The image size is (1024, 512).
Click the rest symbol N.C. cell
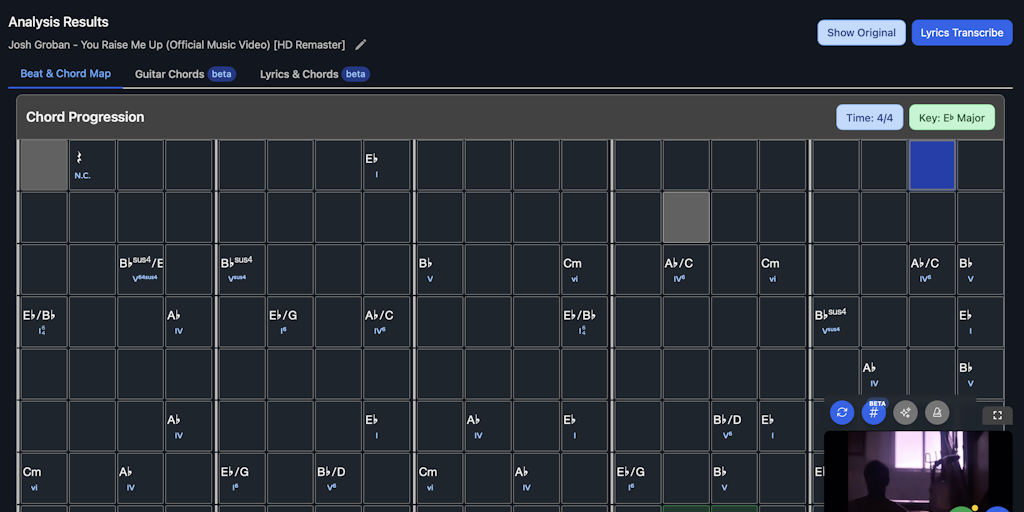click(92, 165)
